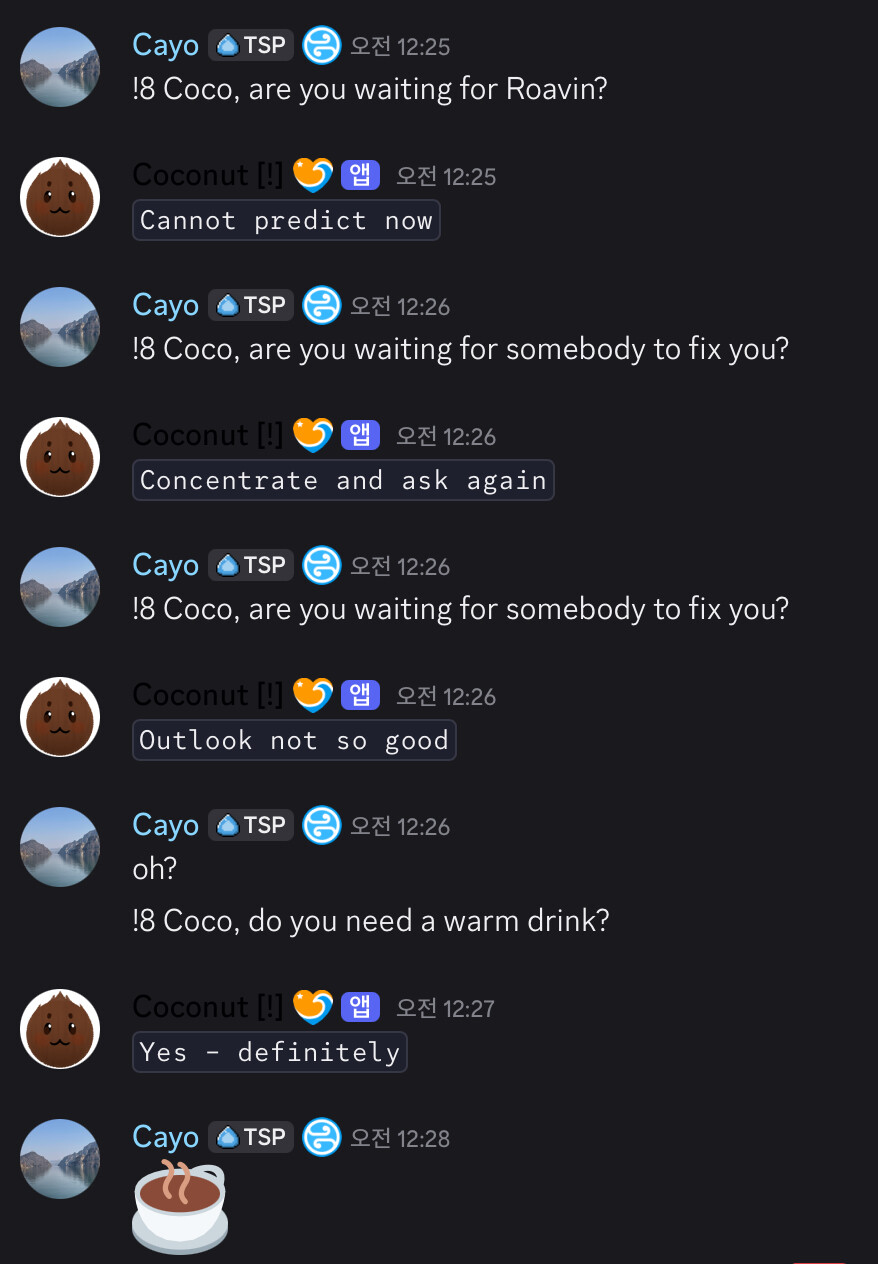Image resolution: width=878 pixels, height=1264 pixels.
Task: Click the Cayo username at 12:28
Action: pos(165,1138)
